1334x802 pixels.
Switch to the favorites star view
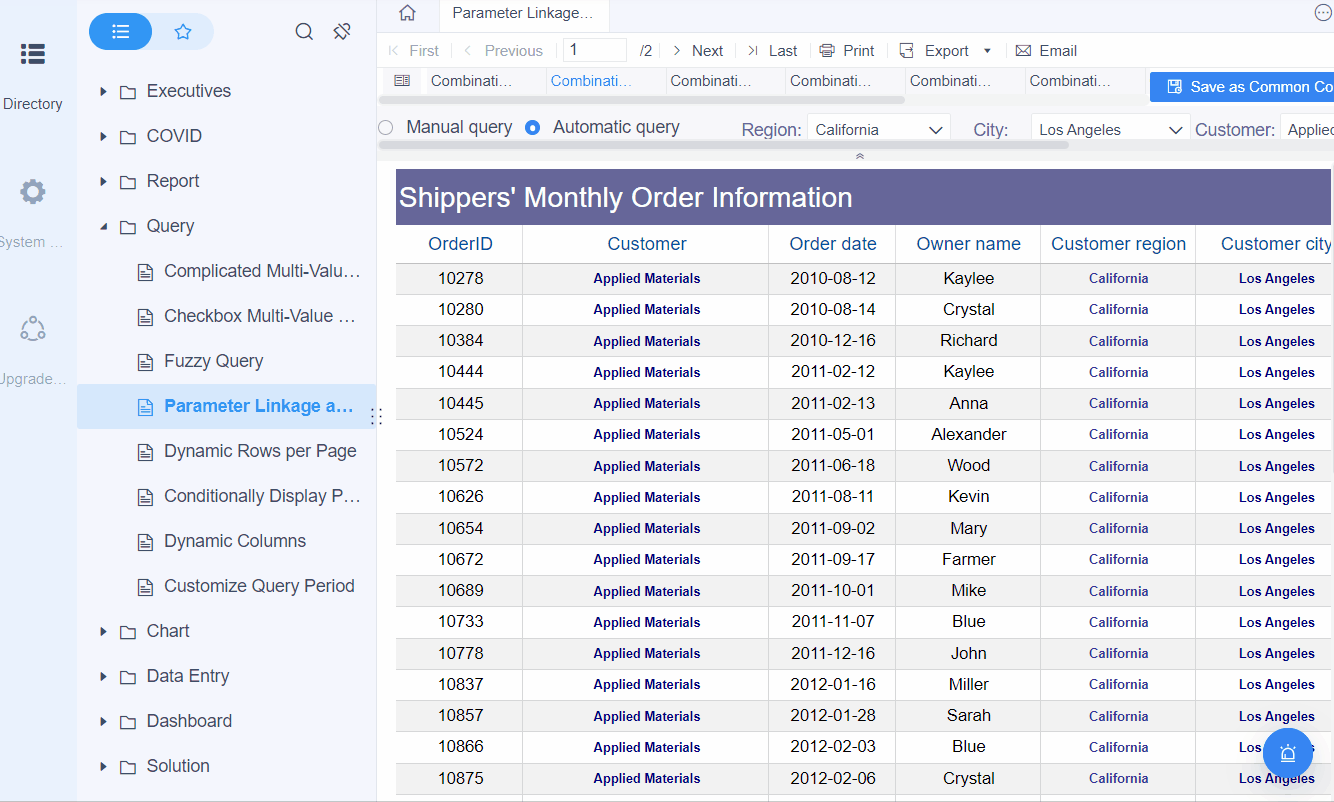pos(183,32)
